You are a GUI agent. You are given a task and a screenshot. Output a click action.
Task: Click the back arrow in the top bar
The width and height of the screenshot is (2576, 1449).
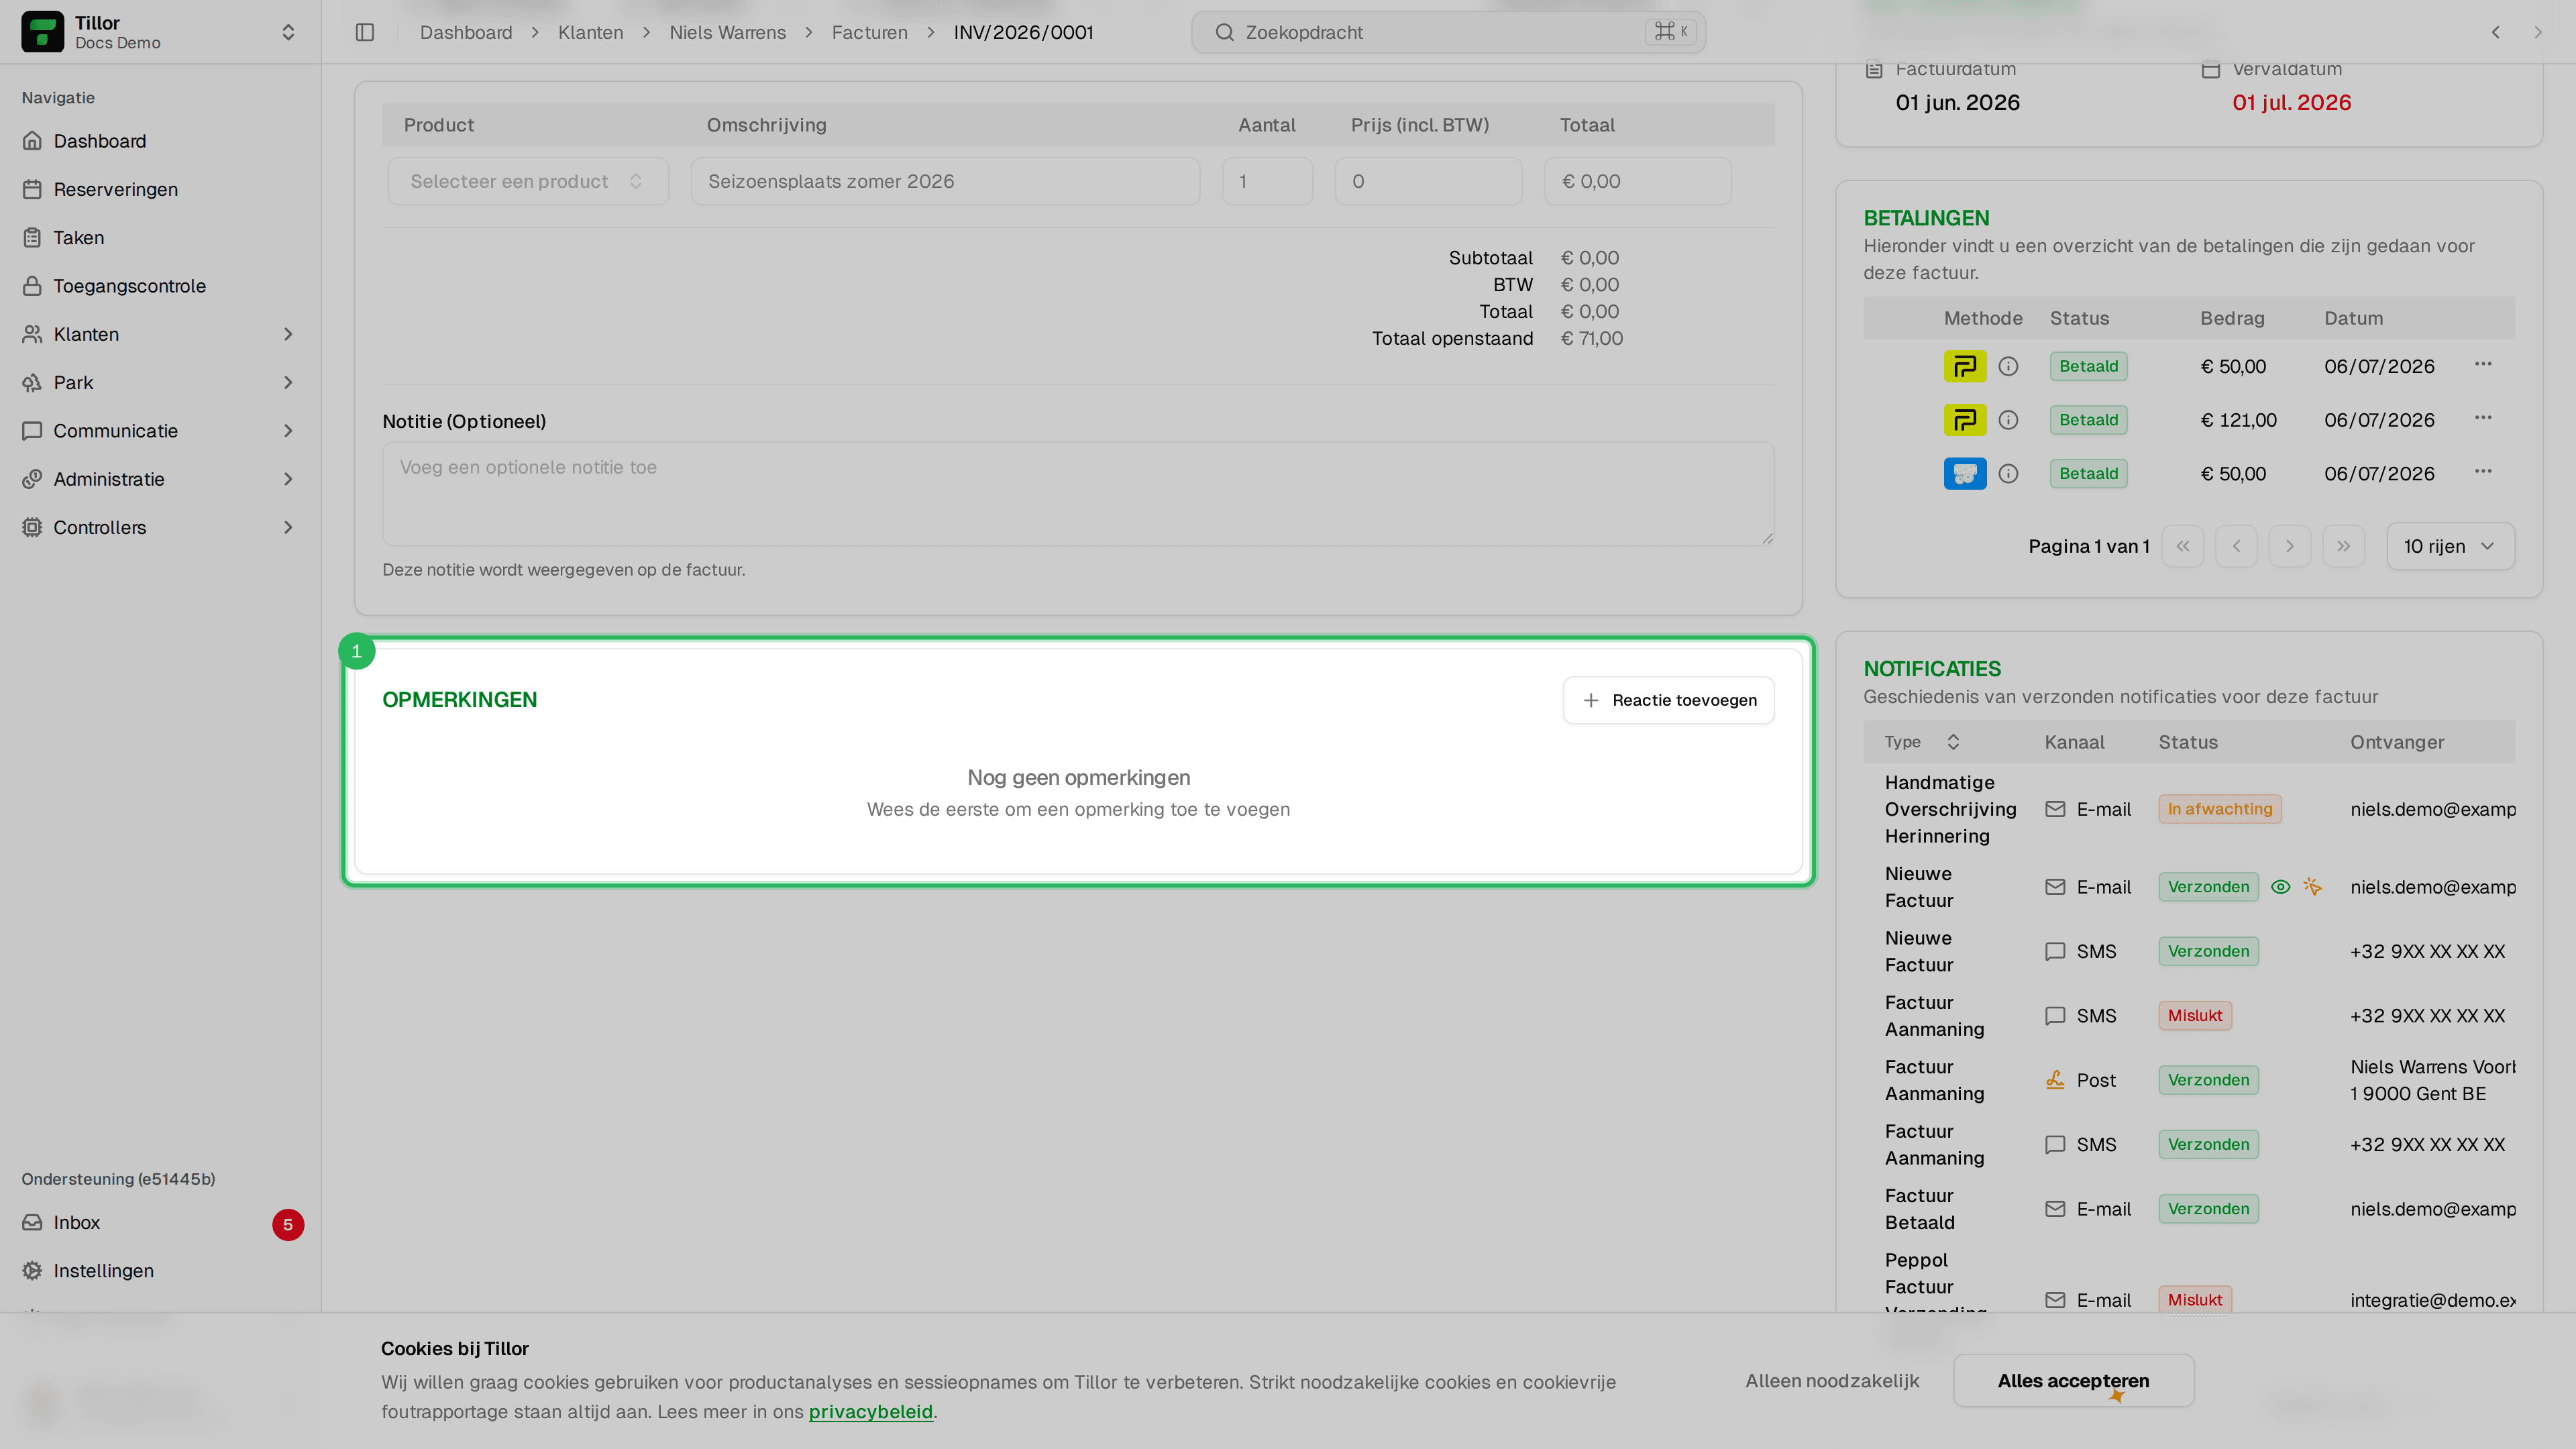pos(2495,32)
